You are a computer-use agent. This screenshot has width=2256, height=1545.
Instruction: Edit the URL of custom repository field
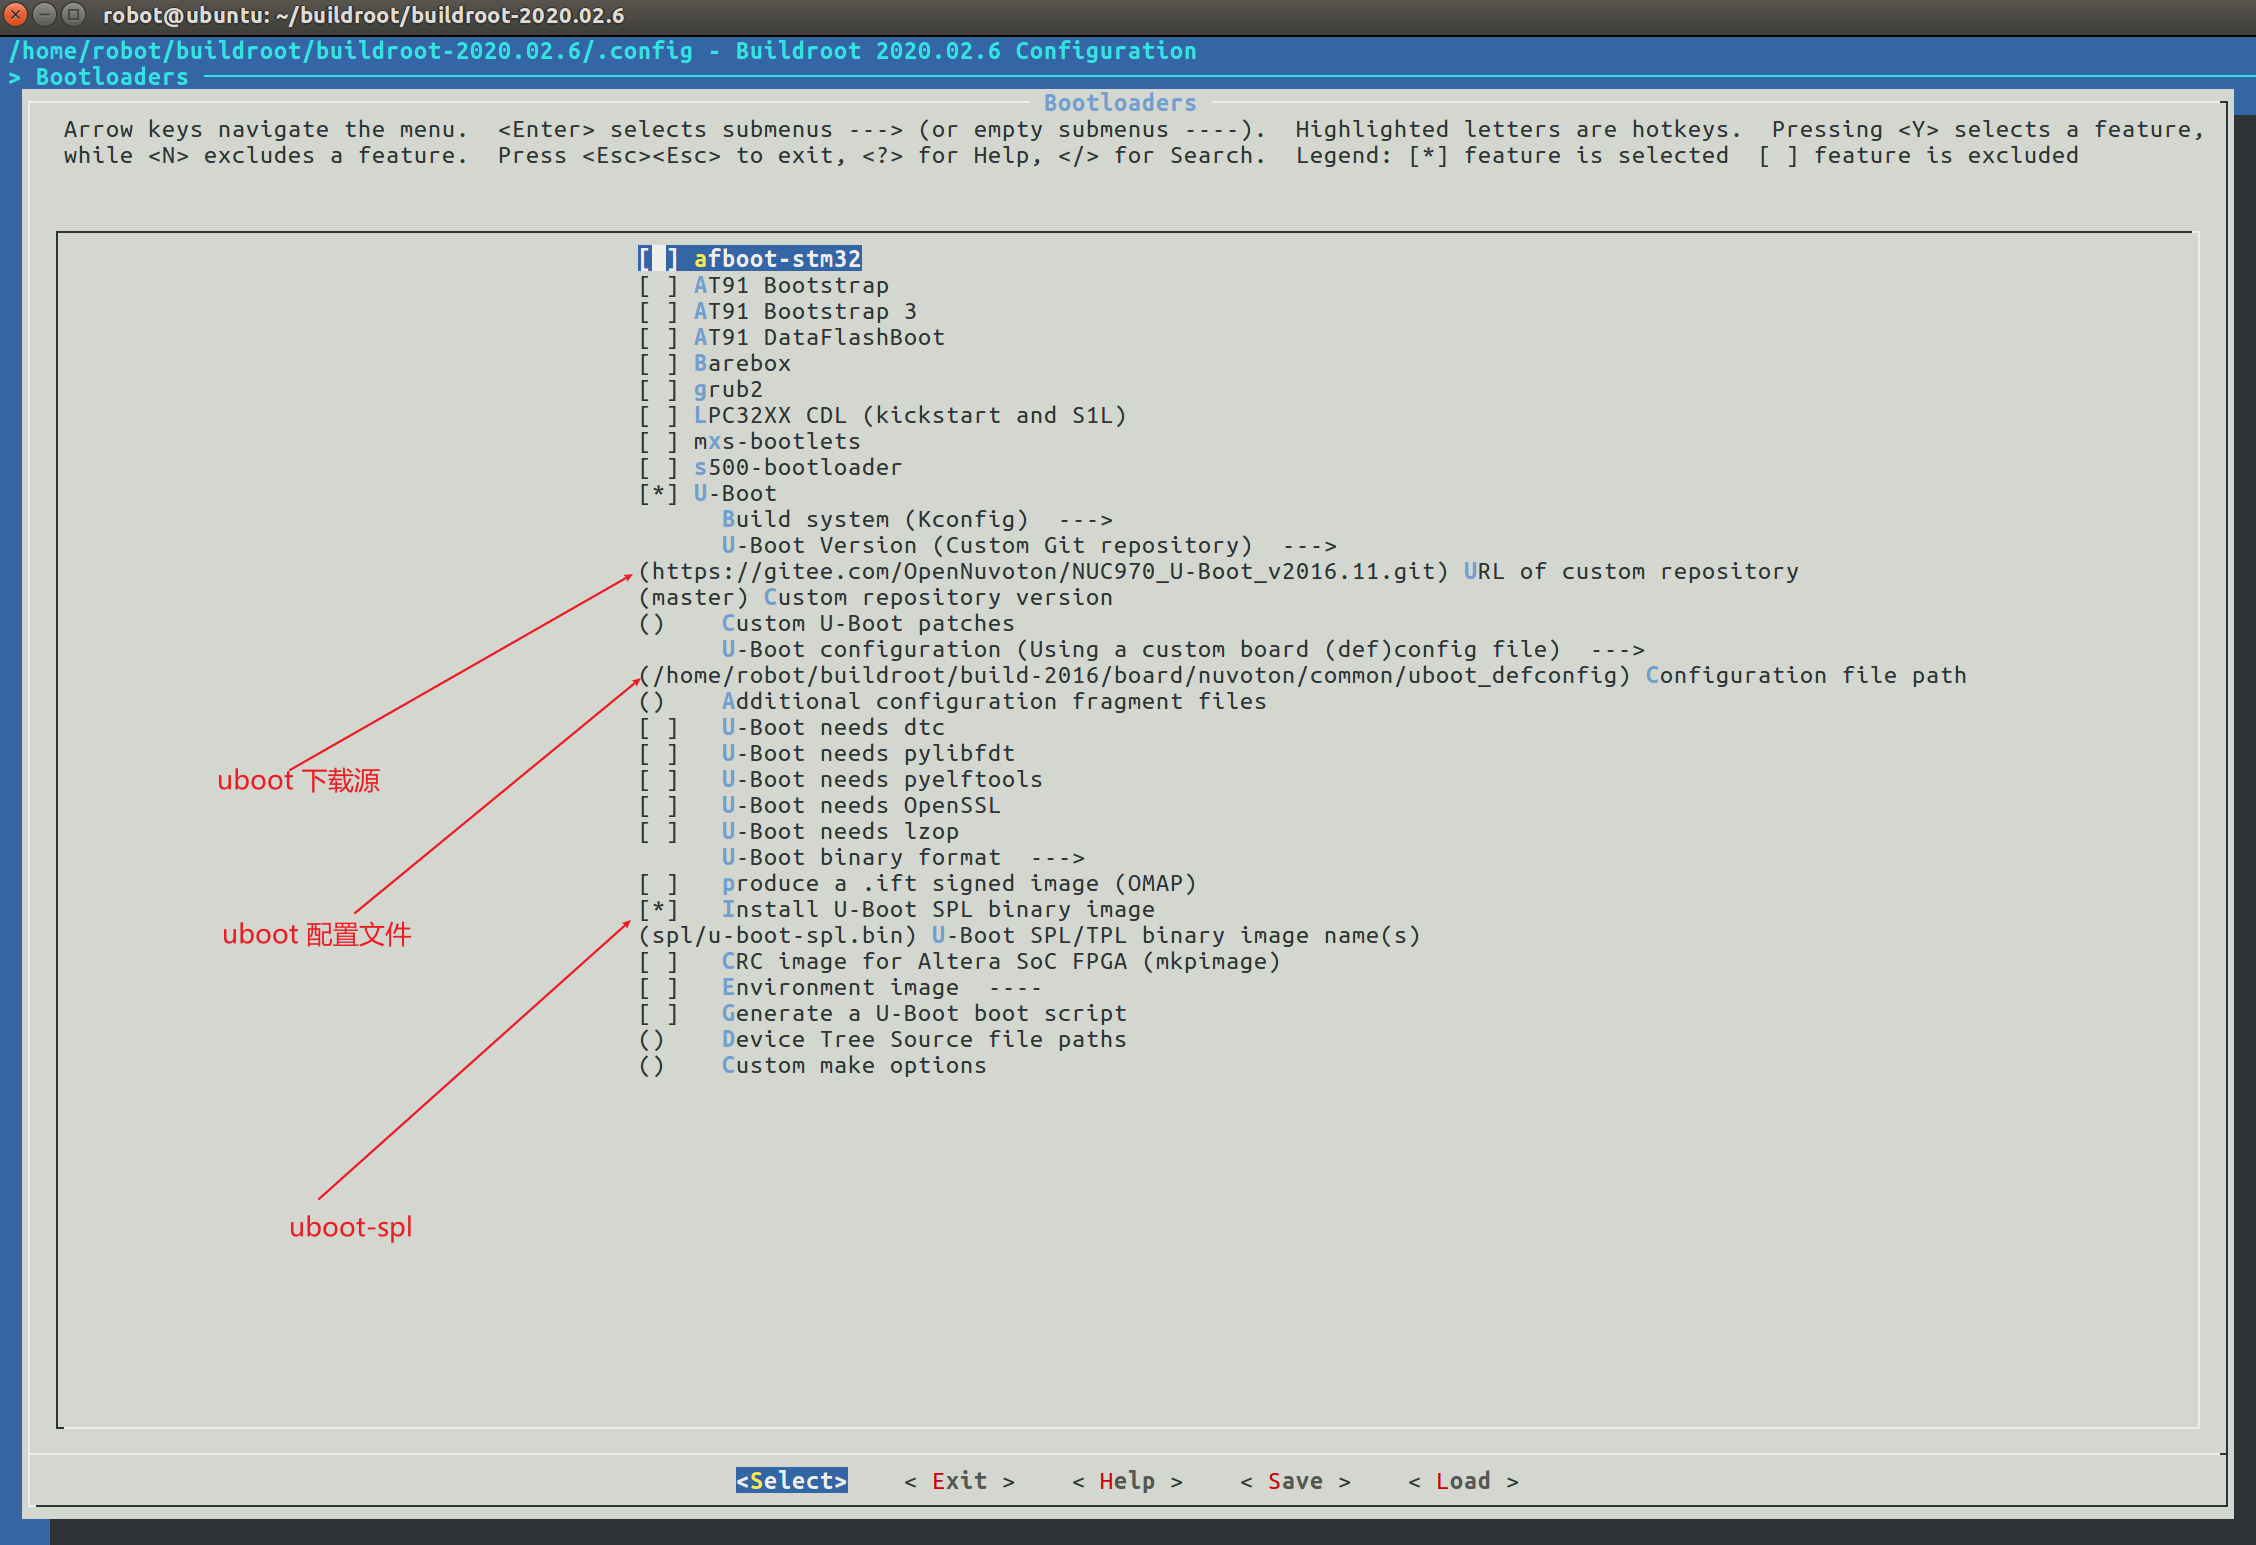coord(1218,571)
